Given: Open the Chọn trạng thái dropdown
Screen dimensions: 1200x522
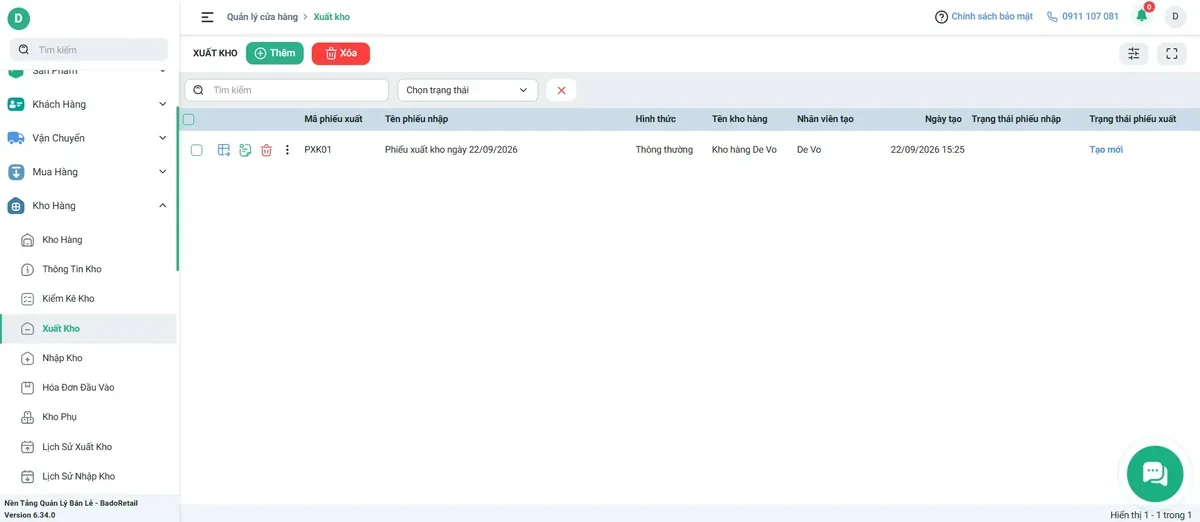Looking at the screenshot, I should (x=468, y=90).
